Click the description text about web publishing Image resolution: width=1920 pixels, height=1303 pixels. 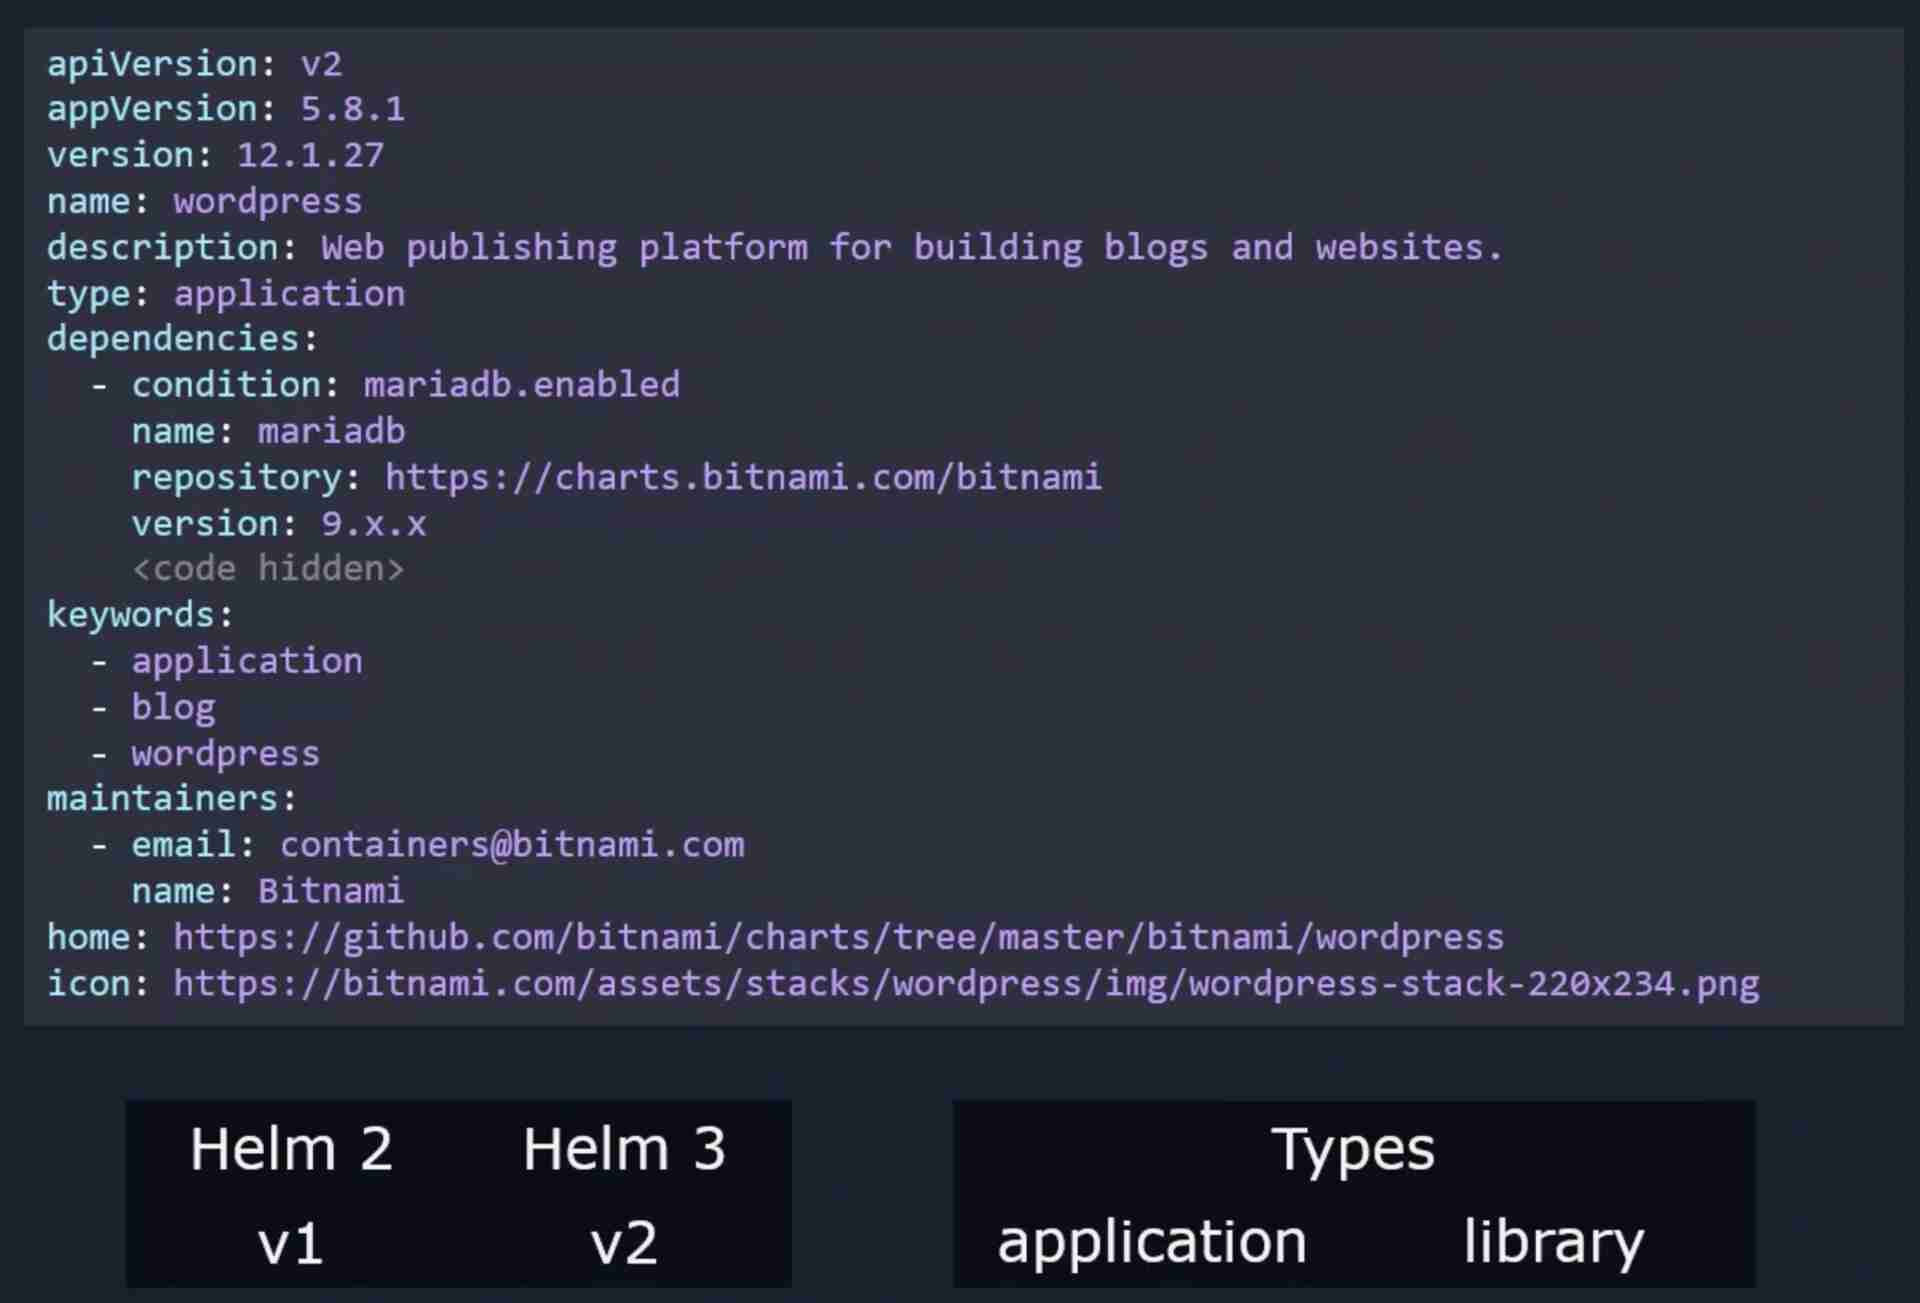pyautogui.click(x=911, y=247)
